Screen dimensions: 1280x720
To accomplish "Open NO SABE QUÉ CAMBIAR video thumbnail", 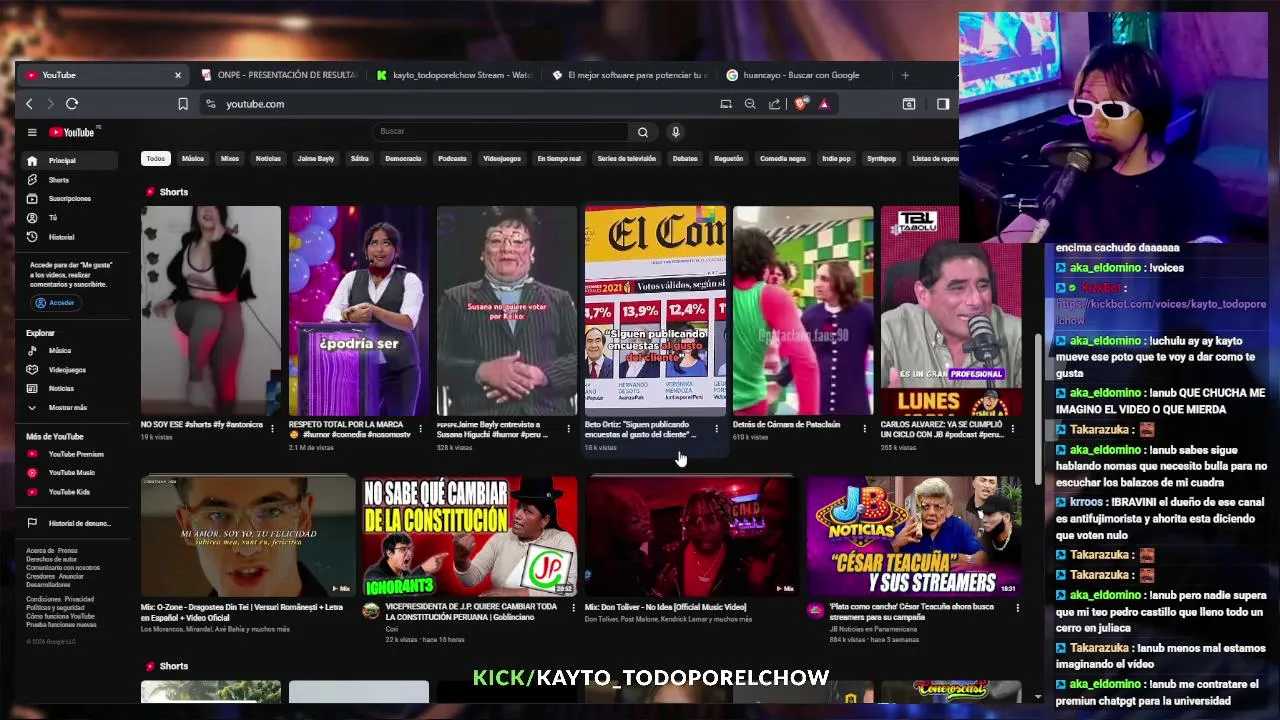I will click(x=470, y=536).
